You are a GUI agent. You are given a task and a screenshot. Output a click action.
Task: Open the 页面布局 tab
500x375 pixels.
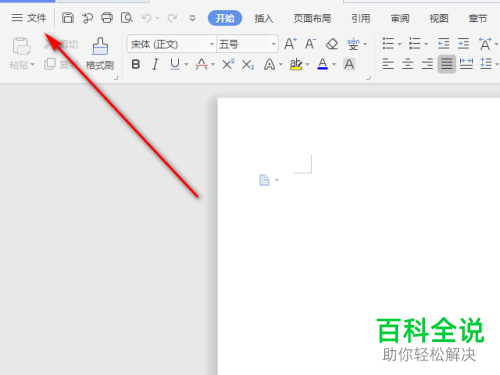(312, 18)
